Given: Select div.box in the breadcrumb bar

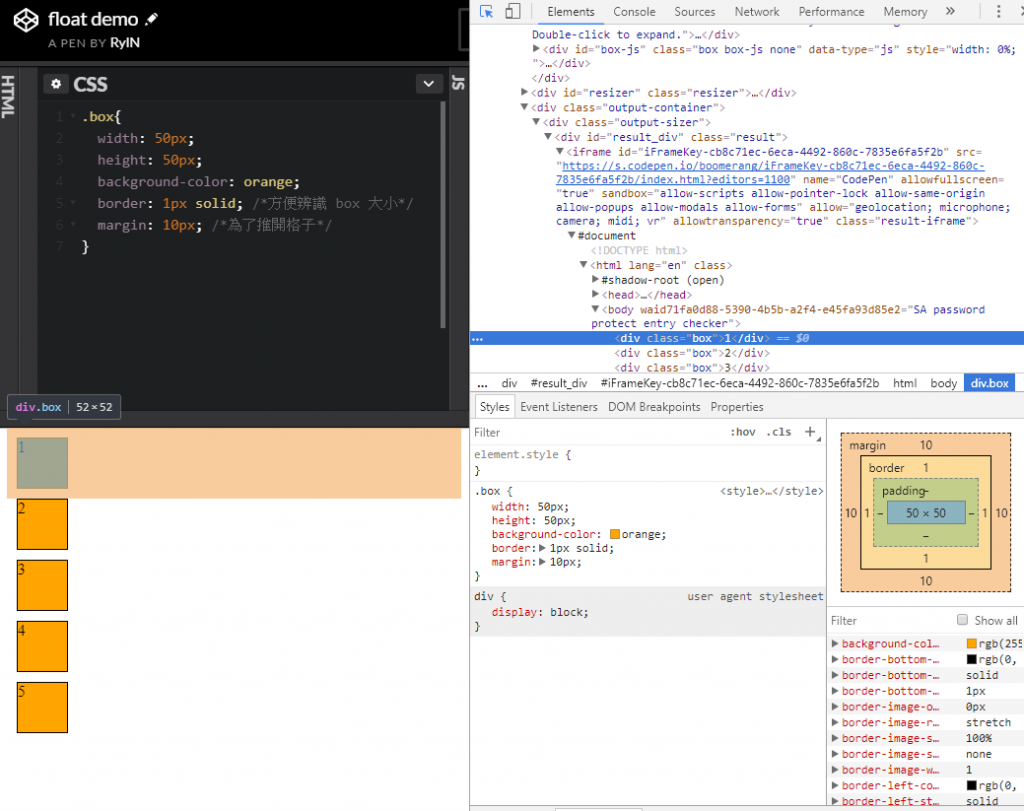Looking at the screenshot, I should coord(989,383).
